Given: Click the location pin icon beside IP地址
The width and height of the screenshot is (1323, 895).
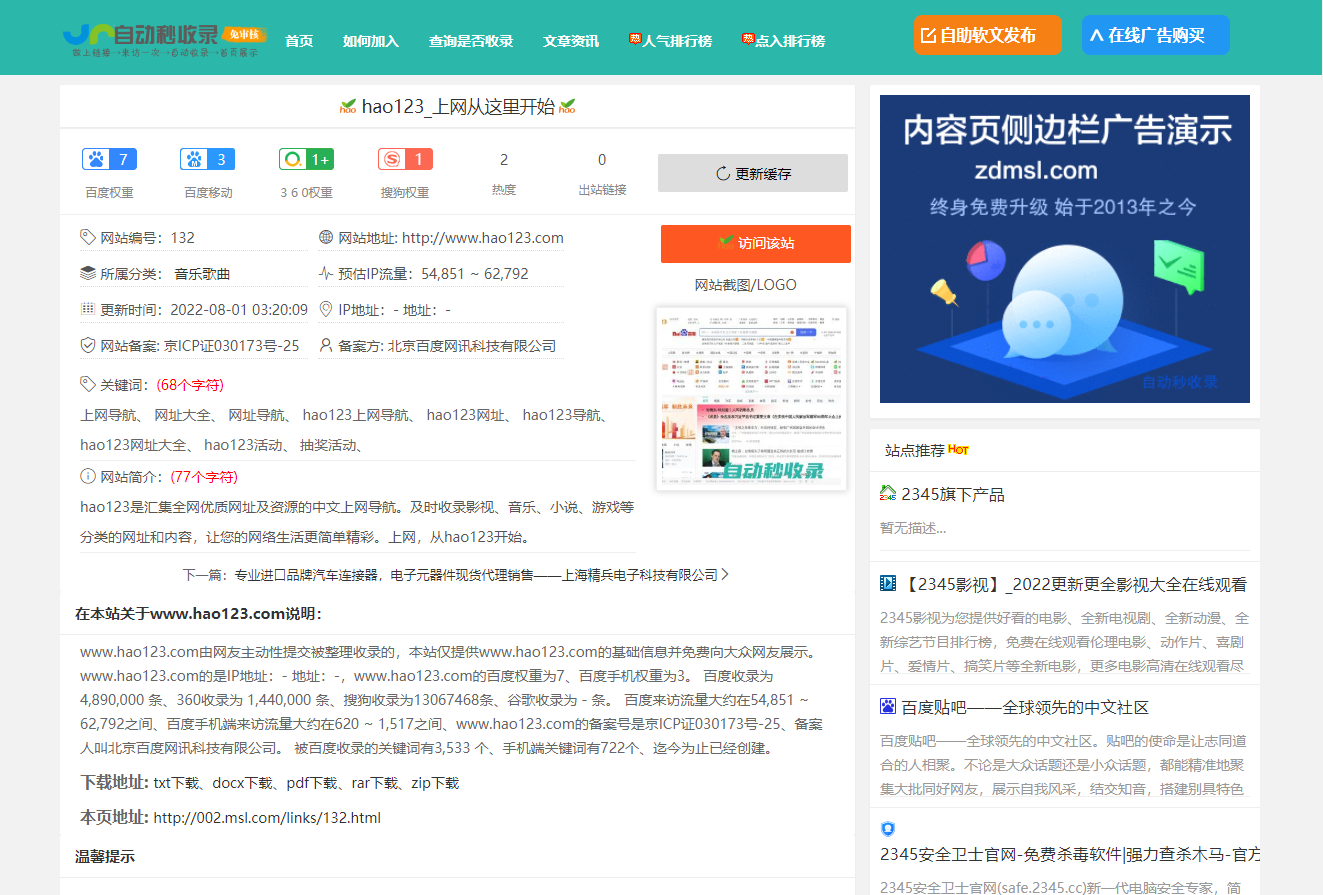Looking at the screenshot, I should point(326,309).
